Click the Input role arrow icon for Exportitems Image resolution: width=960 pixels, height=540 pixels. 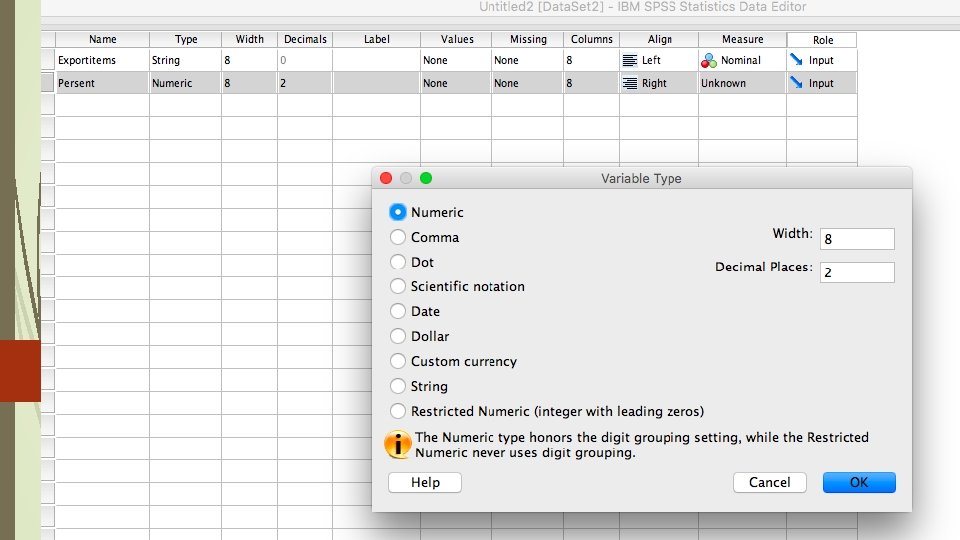click(796, 59)
